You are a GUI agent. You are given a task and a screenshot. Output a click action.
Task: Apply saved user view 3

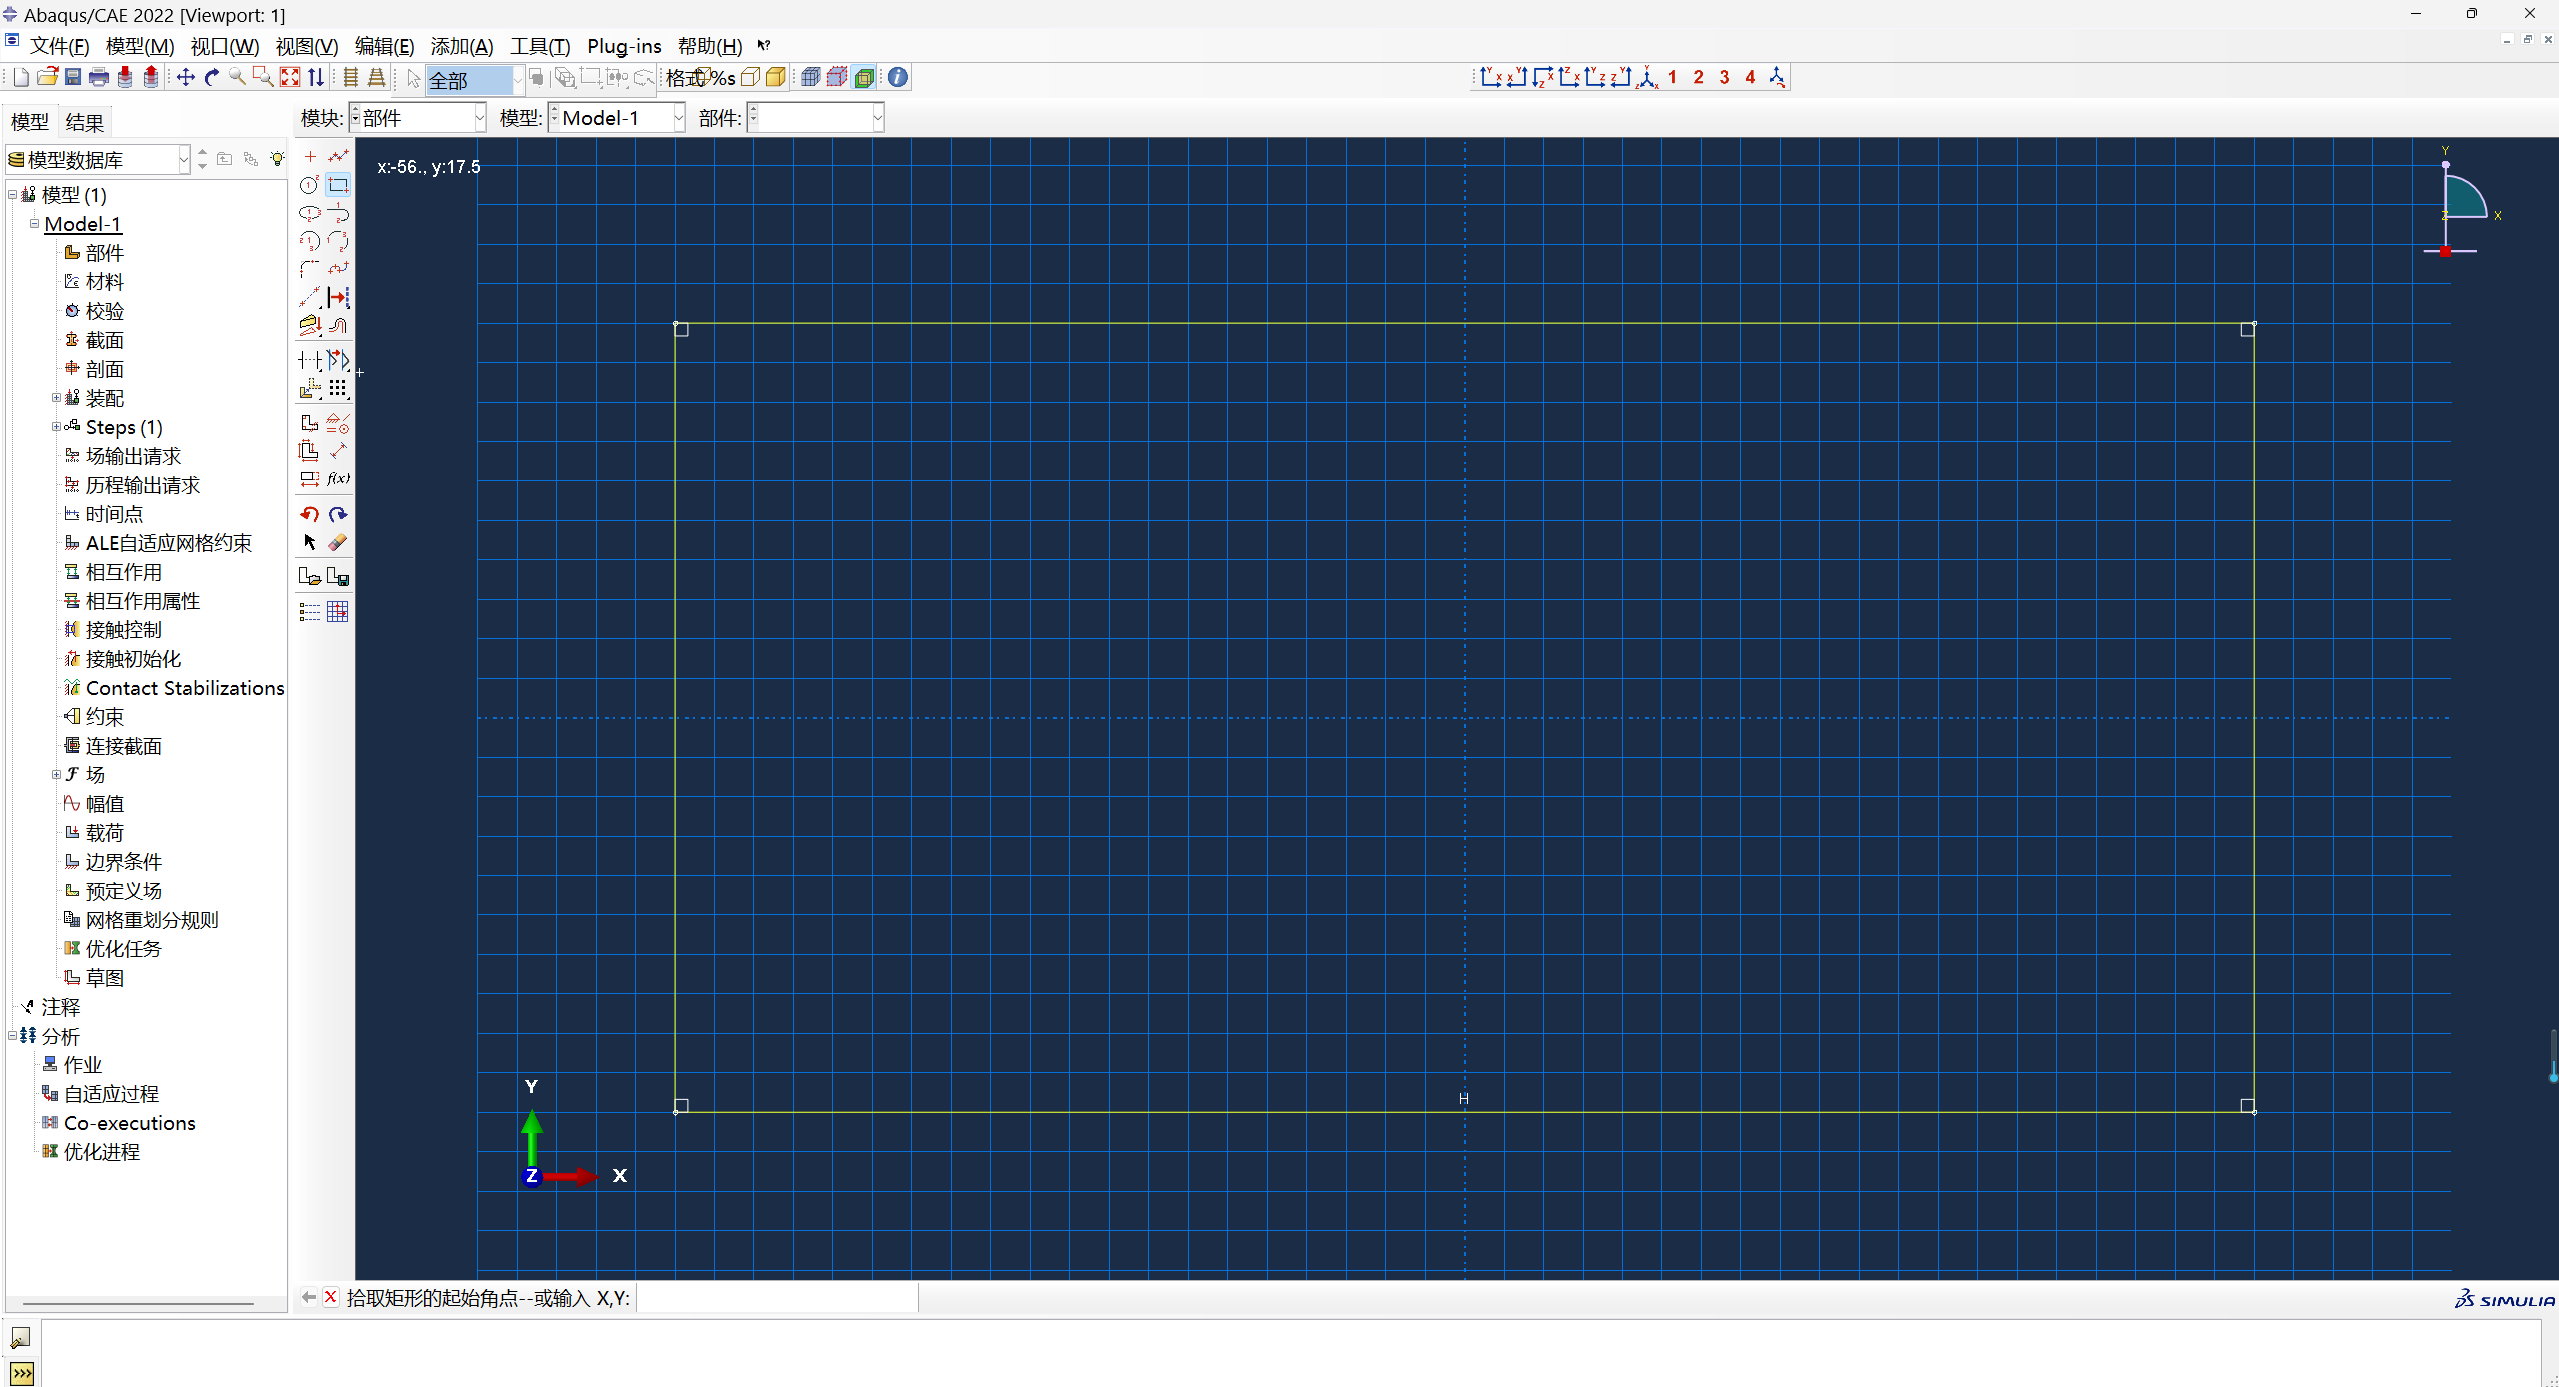pos(1724,77)
